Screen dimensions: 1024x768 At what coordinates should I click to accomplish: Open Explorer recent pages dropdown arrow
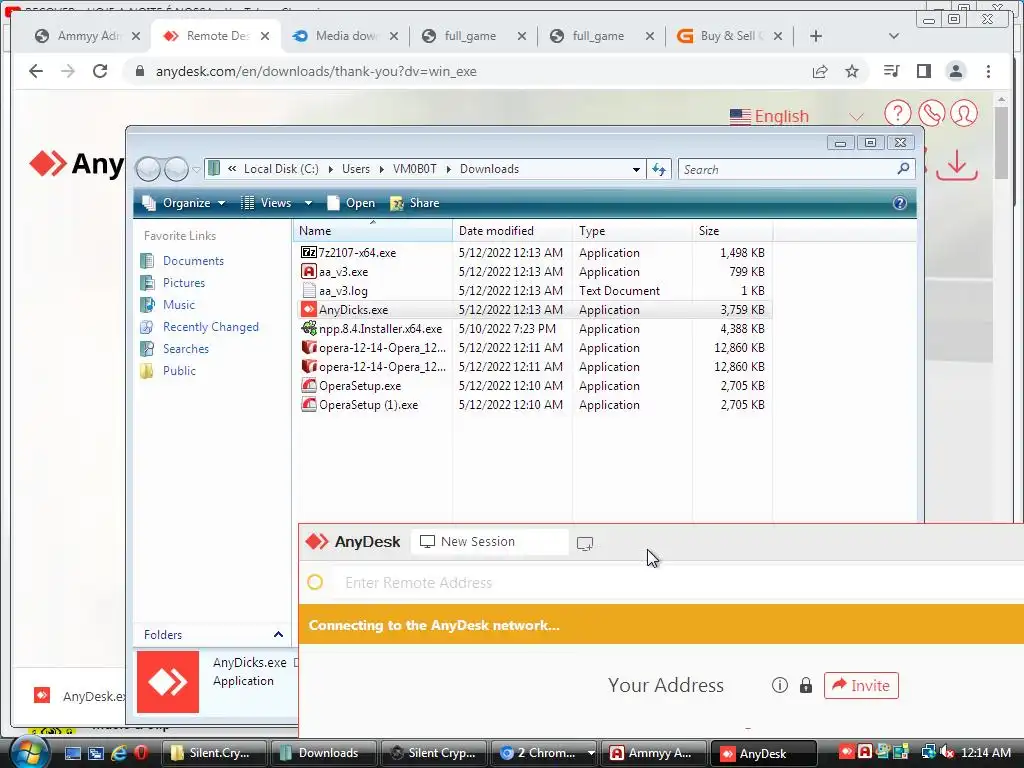click(x=196, y=170)
